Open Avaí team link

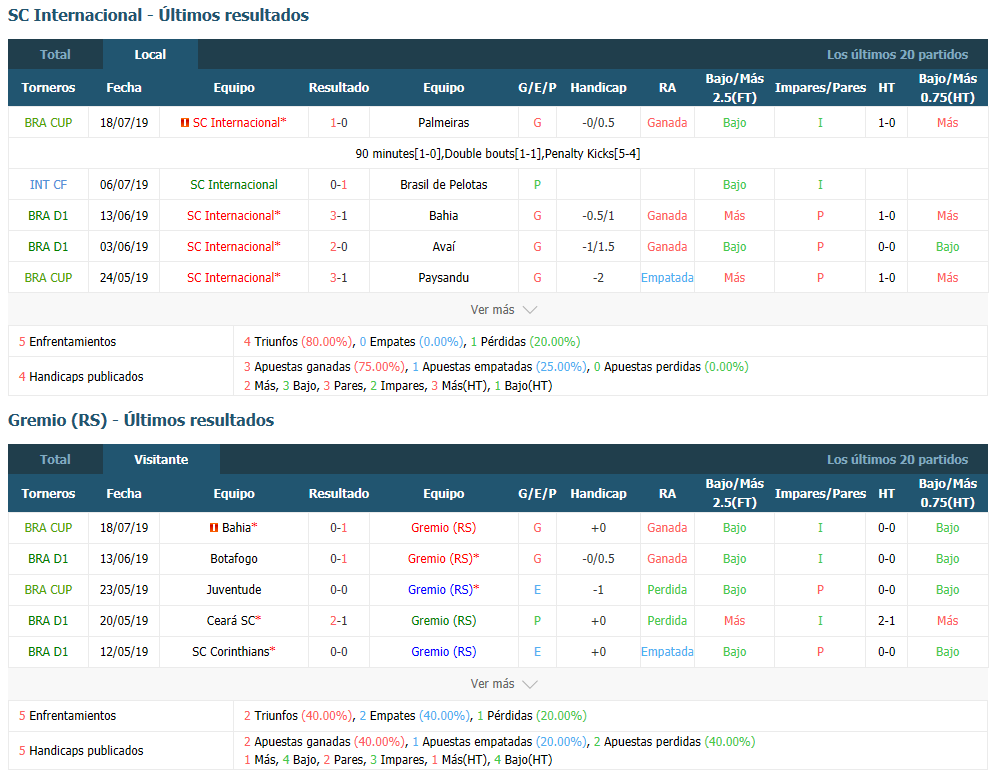tap(444, 247)
